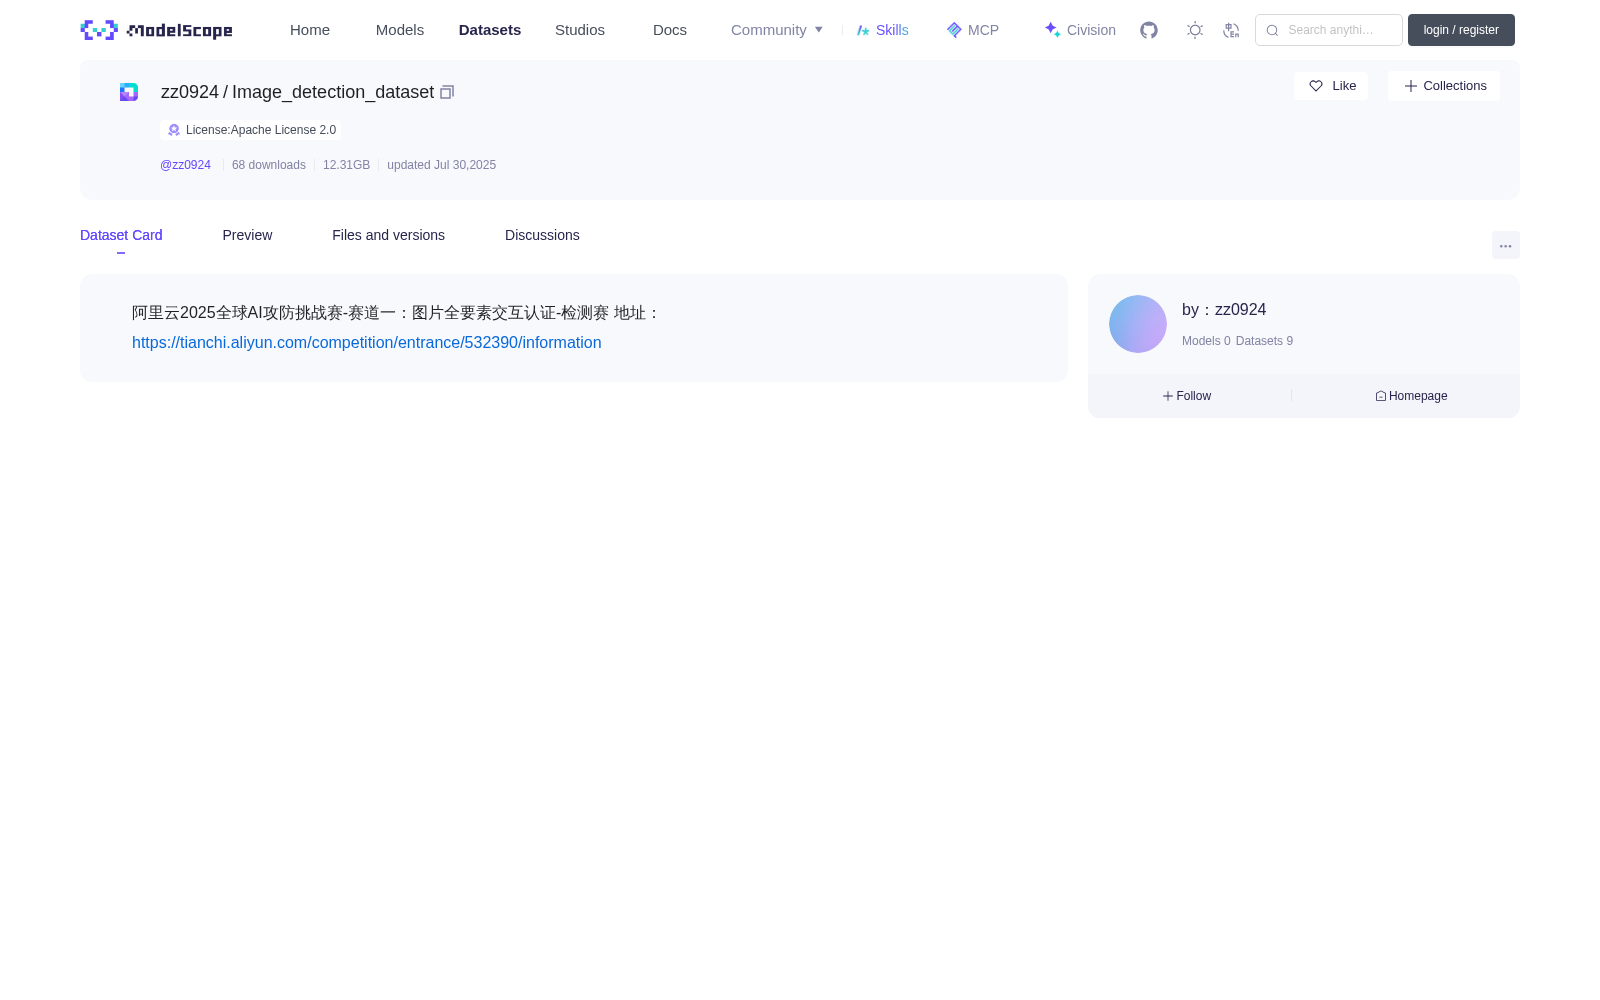Click the Models 0 count
The image size is (1600, 1000).
coord(1206,341)
